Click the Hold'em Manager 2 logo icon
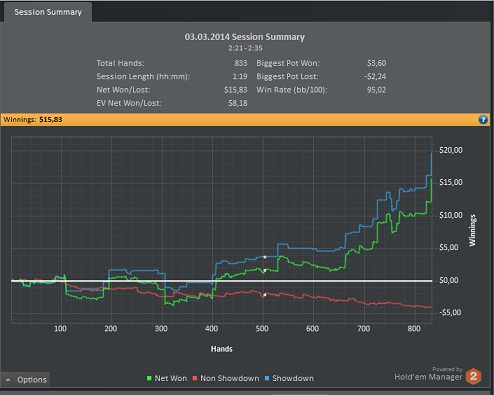Image resolution: width=494 pixels, height=395 pixels. [x=473, y=376]
